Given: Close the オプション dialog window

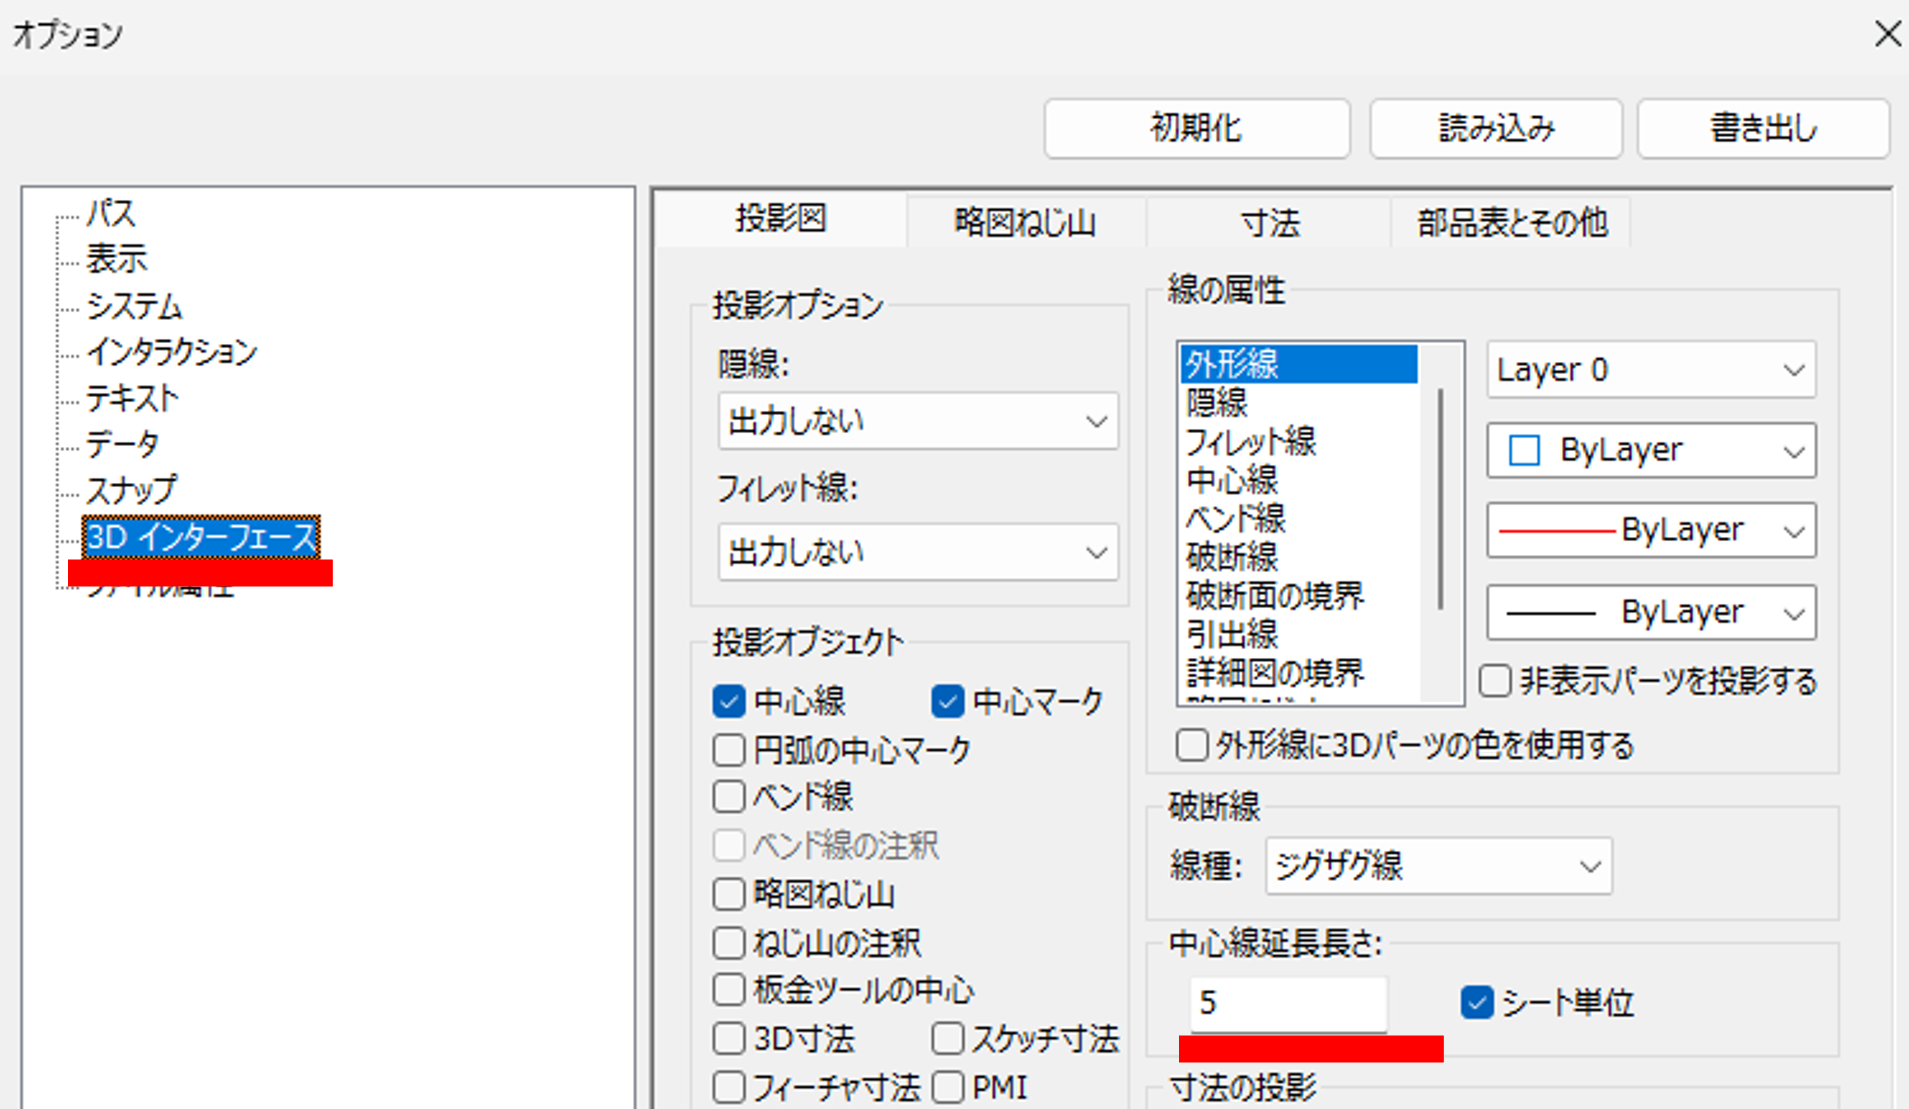Looking at the screenshot, I should tap(1886, 34).
